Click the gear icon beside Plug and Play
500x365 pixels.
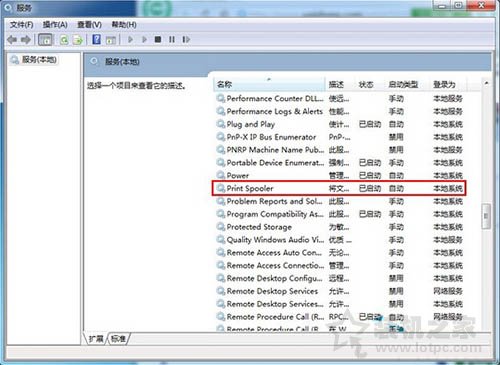221,124
